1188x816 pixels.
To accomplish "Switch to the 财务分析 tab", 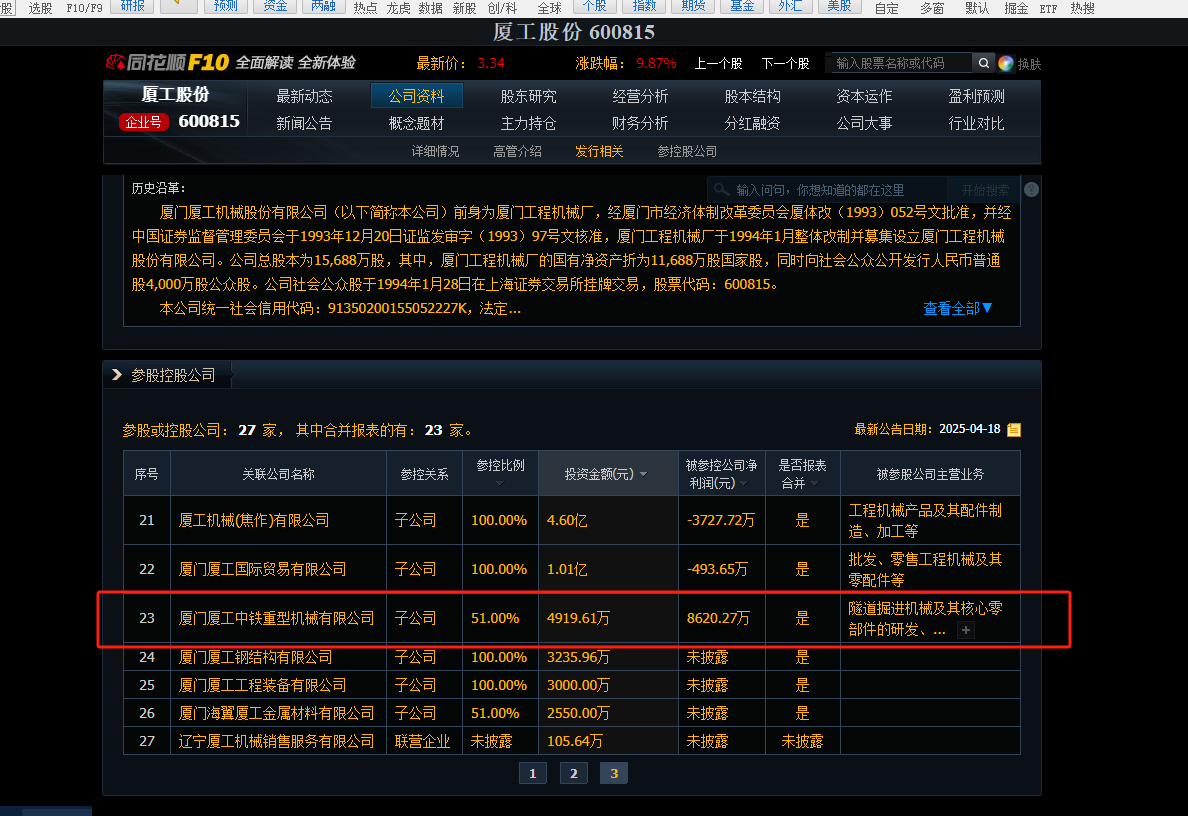I will [x=640, y=124].
